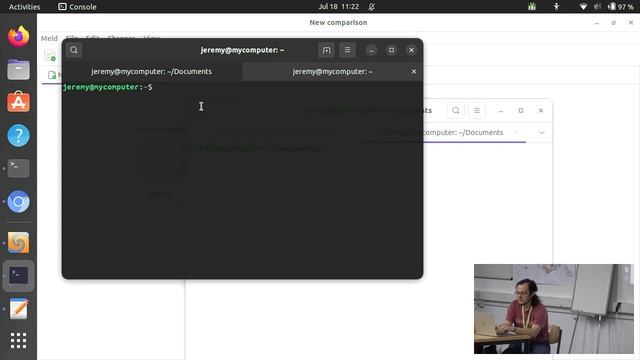Close the jeremy@mycomputer: ~ terminal tab

(413, 71)
